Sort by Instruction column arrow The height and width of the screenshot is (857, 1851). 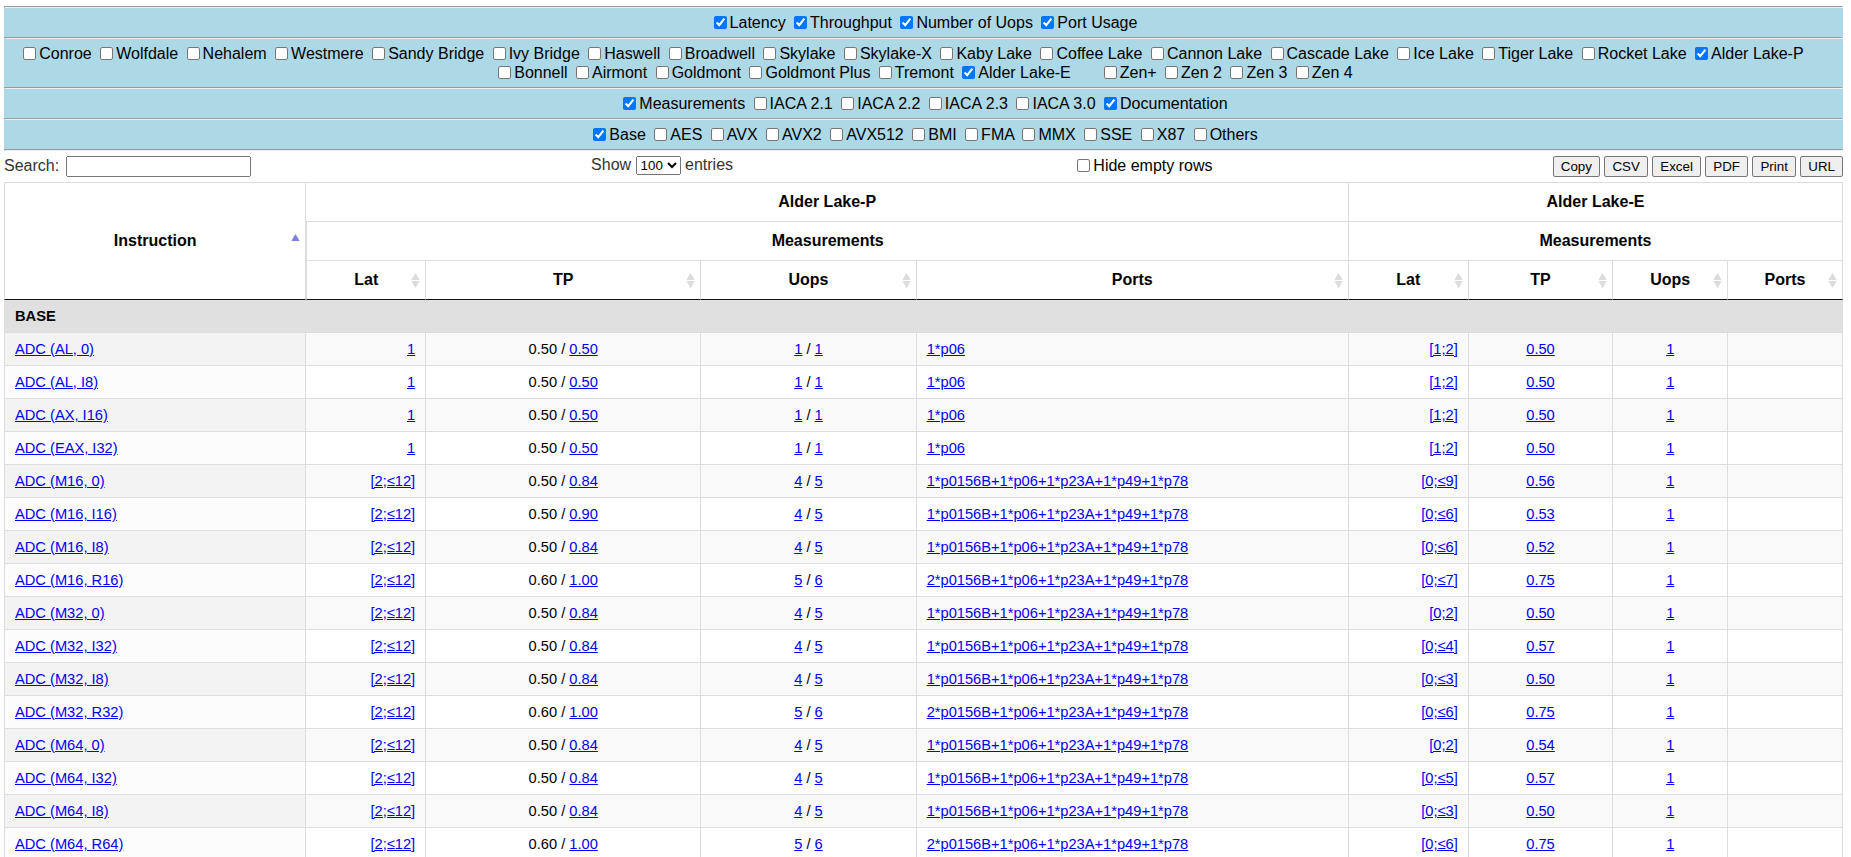[x=295, y=238]
